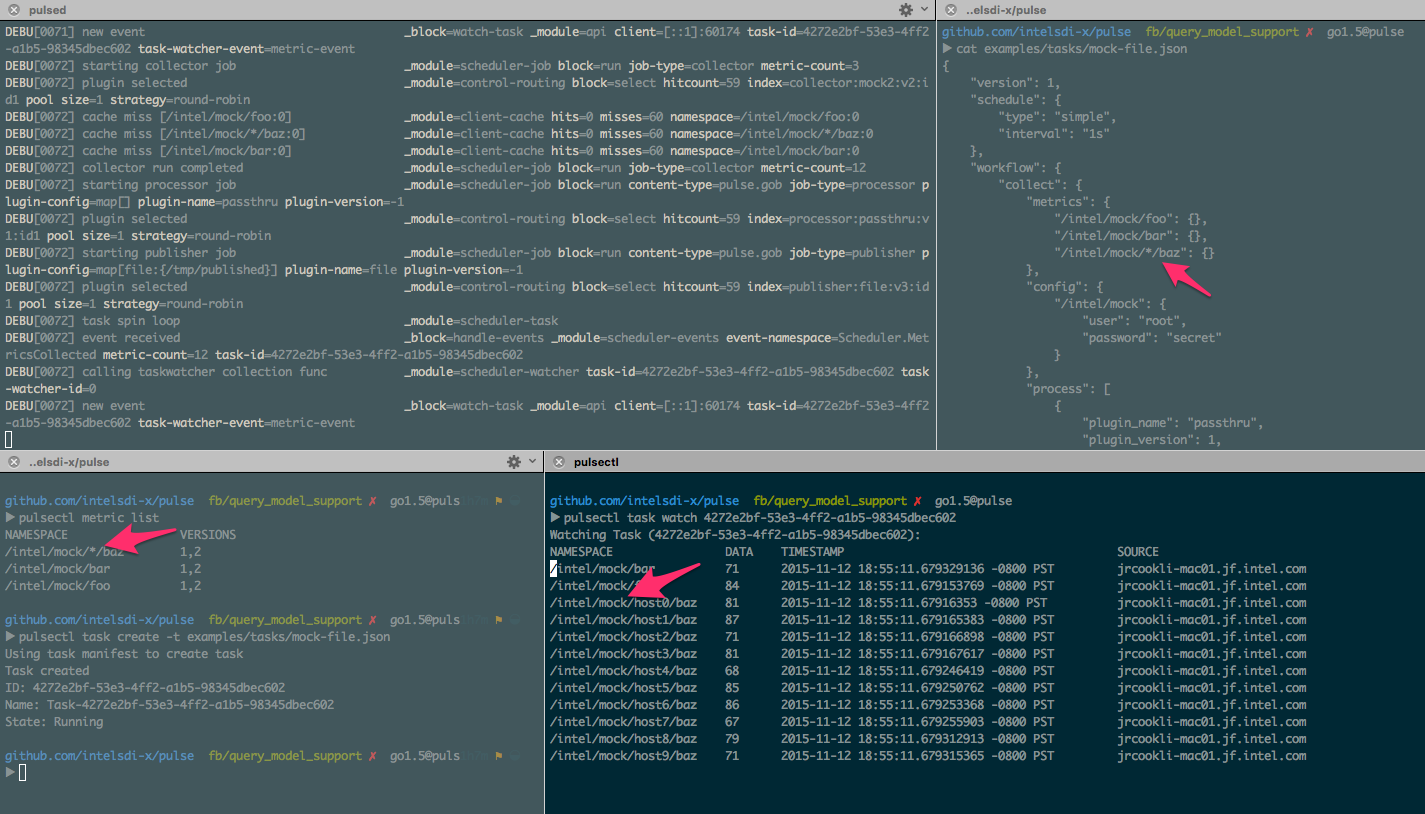Click the SOURCE column header

(1138, 552)
